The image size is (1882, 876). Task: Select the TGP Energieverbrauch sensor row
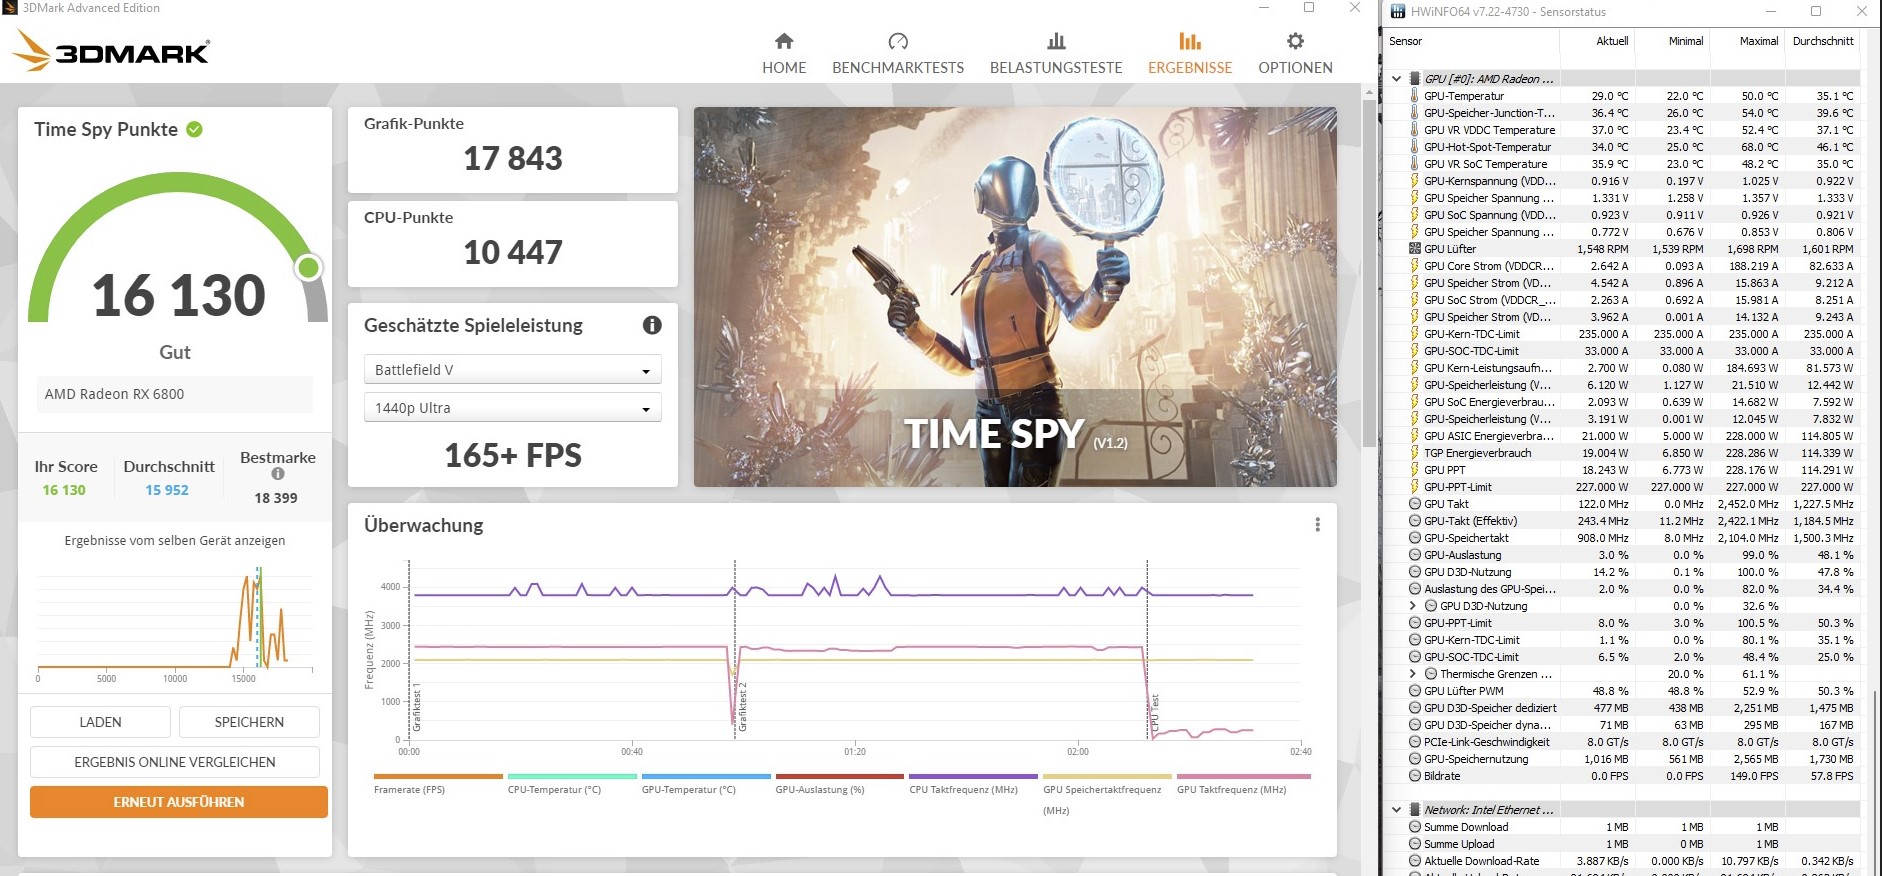pos(1622,453)
